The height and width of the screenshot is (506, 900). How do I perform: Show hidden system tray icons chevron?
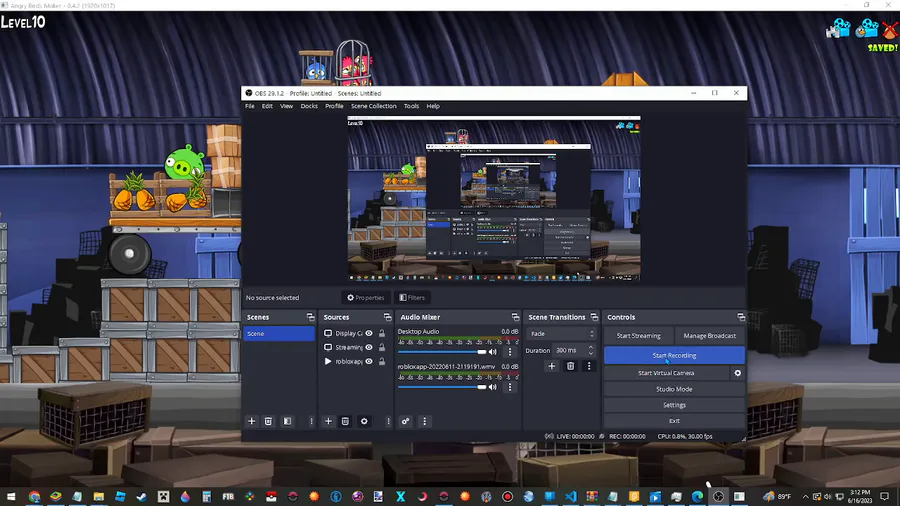pyautogui.click(x=805, y=497)
